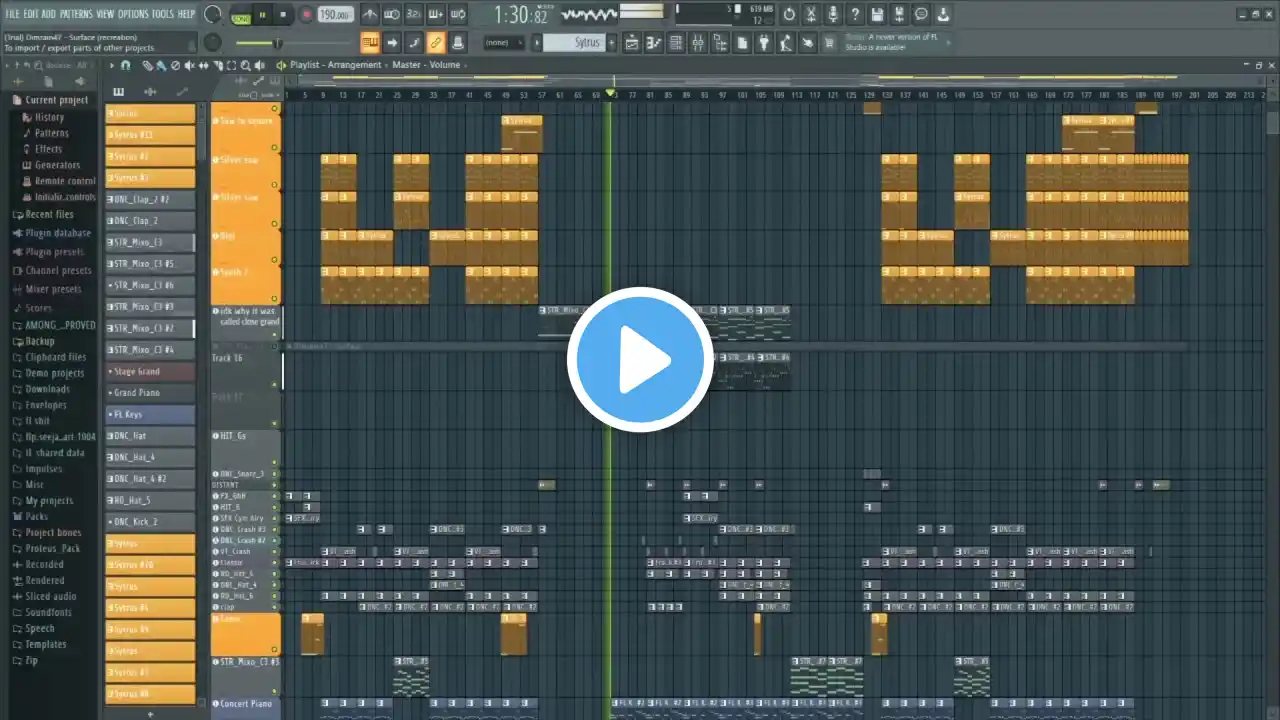The width and height of the screenshot is (1280, 720).
Task: Open the project files page icon
Action: click(x=741, y=43)
